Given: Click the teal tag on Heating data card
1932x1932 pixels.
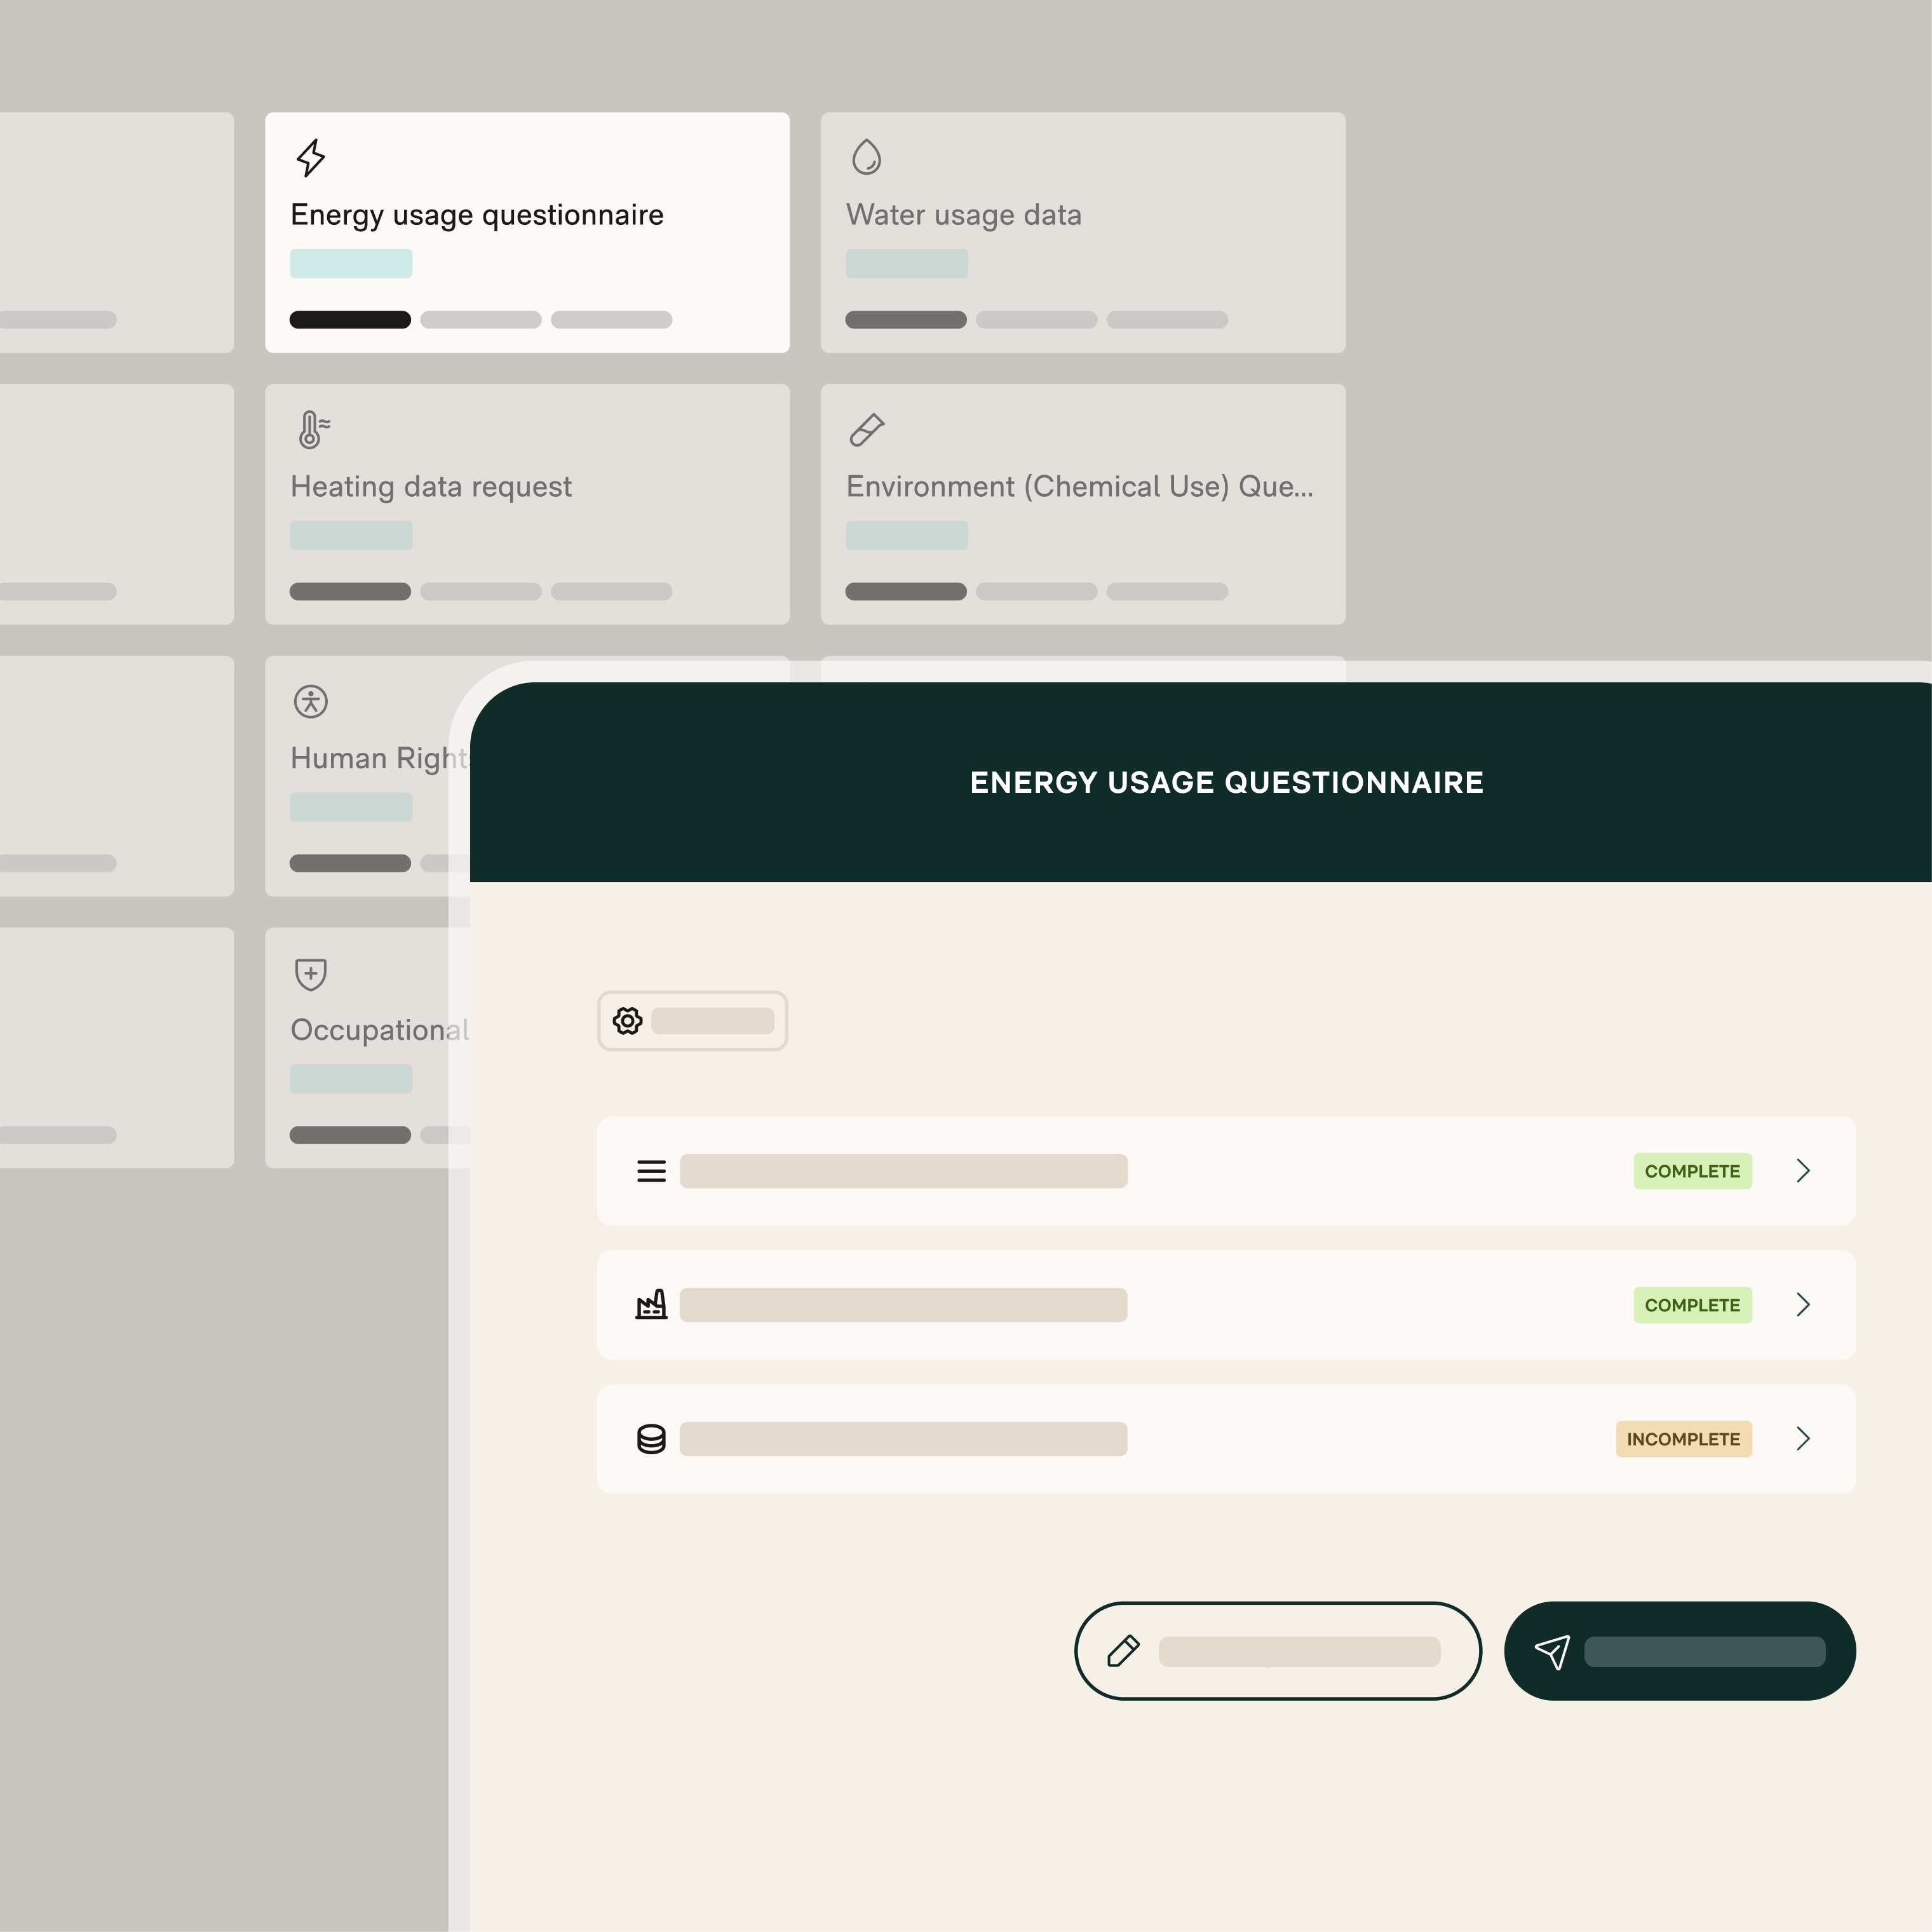Looking at the screenshot, I should pyautogui.click(x=351, y=536).
